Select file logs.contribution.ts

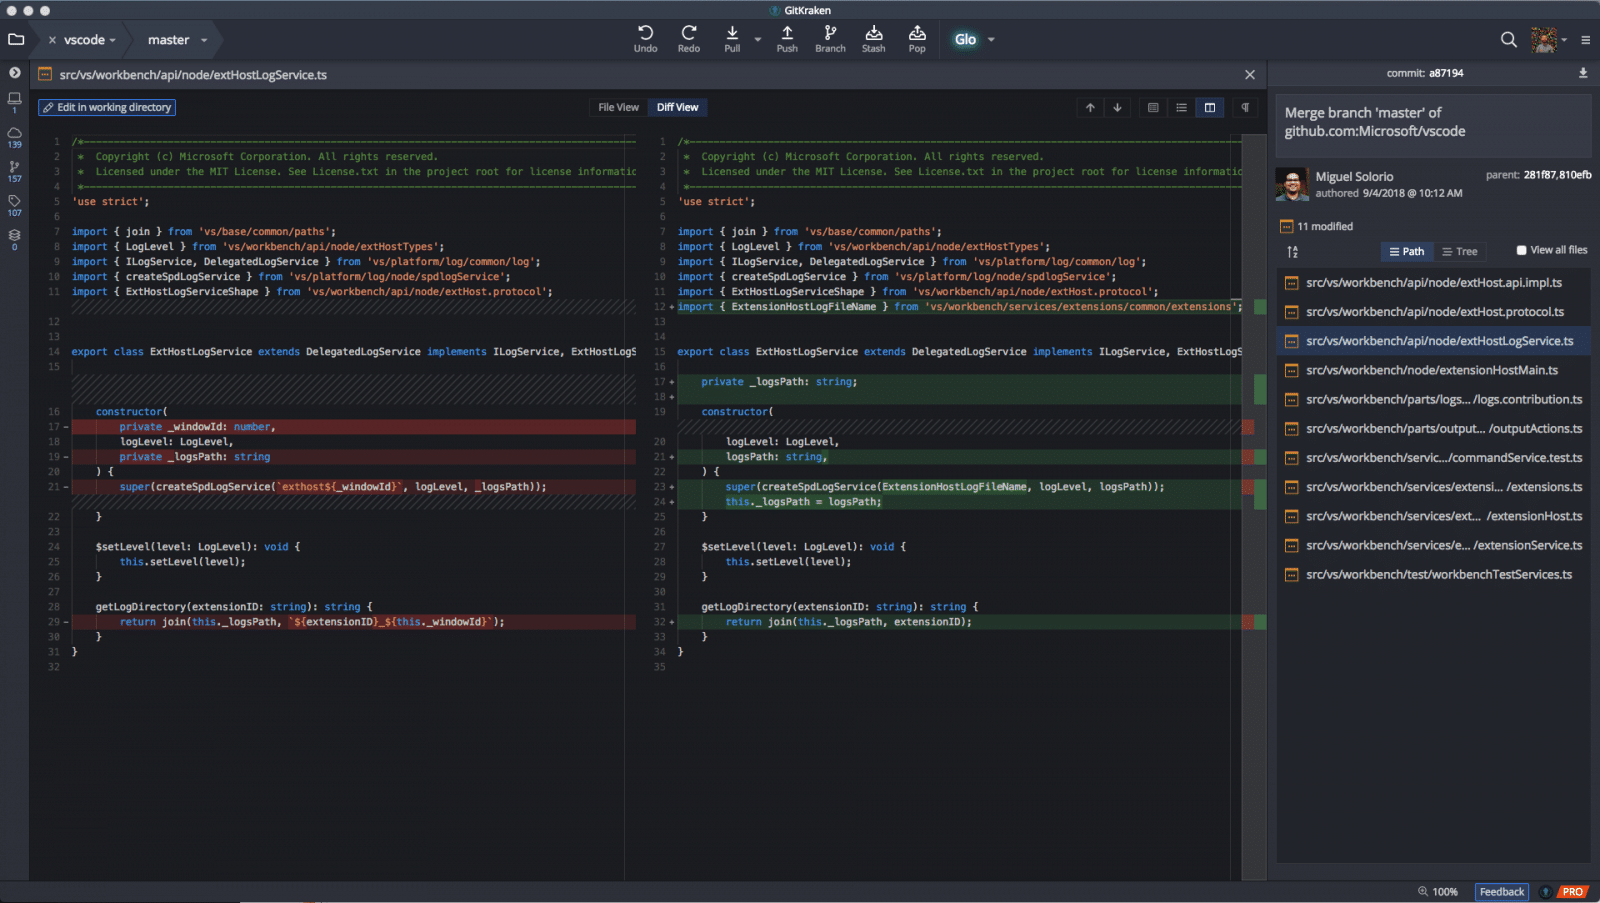pos(1434,399)
